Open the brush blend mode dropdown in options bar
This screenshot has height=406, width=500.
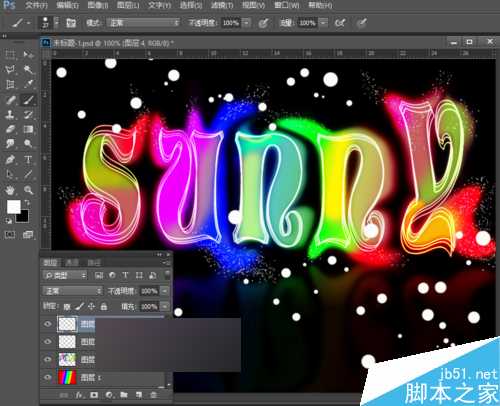[143, 23]
